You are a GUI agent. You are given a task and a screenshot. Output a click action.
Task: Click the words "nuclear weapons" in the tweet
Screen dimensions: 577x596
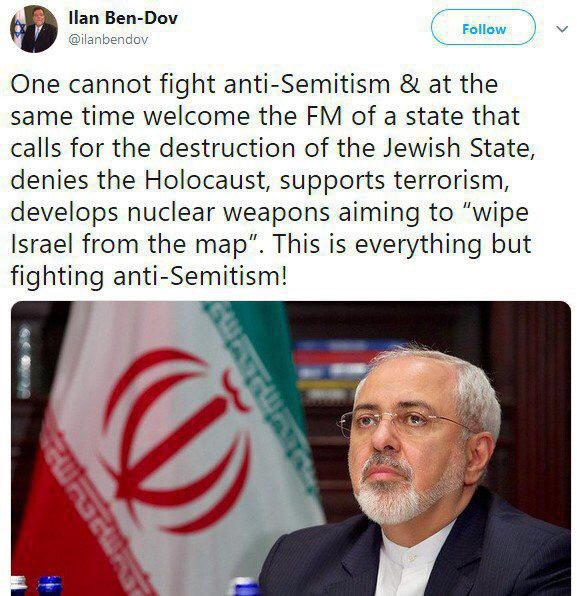[228, 213]
